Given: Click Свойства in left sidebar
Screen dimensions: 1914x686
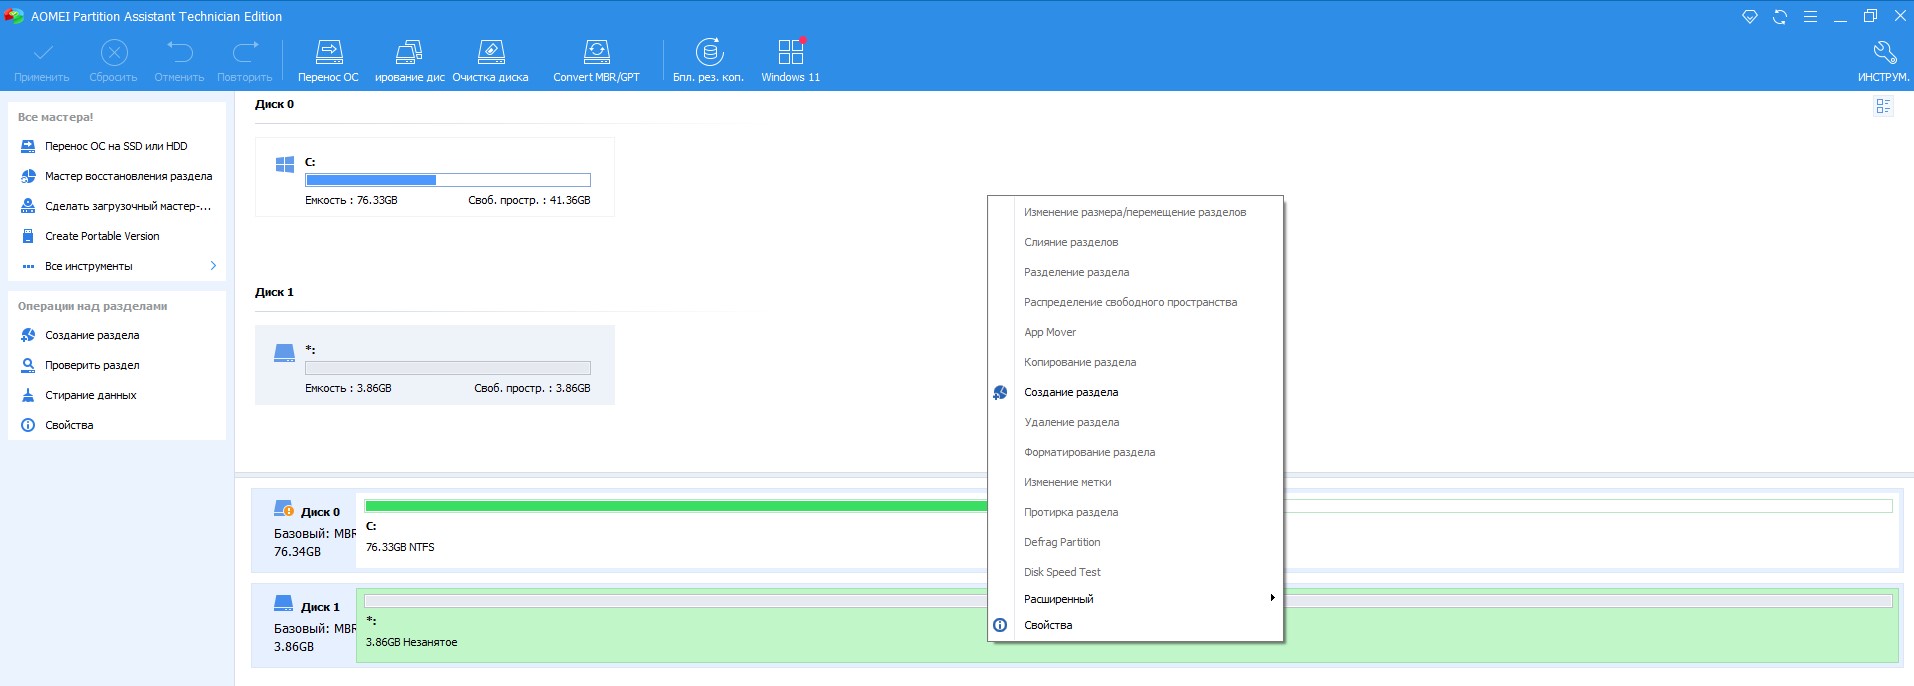Looking at the screenshot, I should pos(69,425).
